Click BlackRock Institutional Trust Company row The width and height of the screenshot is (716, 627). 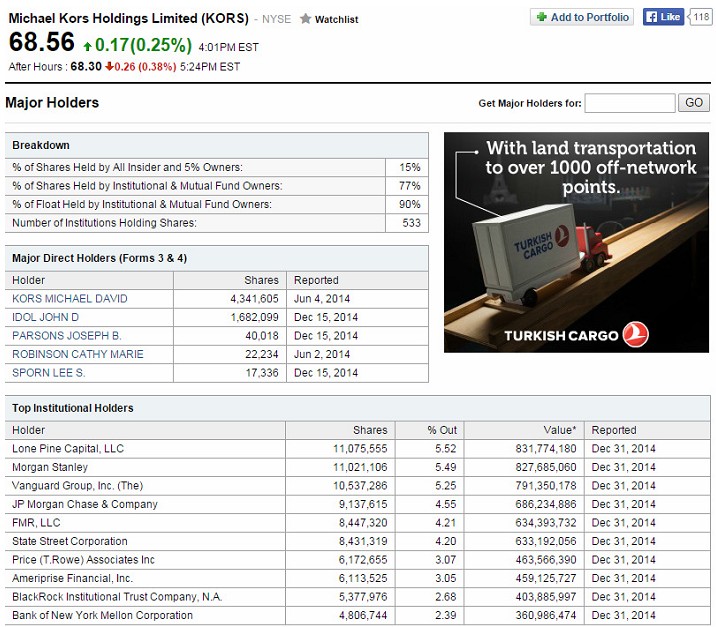[358, 597]
